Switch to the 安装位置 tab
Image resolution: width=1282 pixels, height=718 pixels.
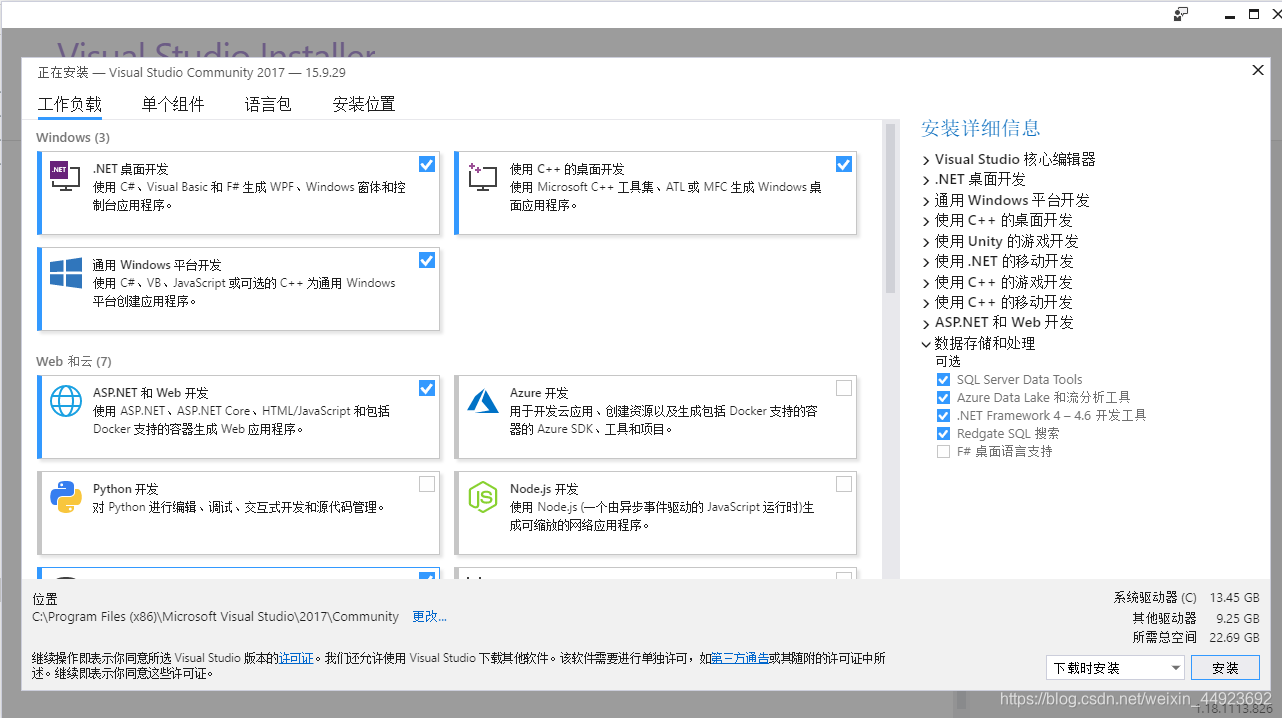(364, 104)
